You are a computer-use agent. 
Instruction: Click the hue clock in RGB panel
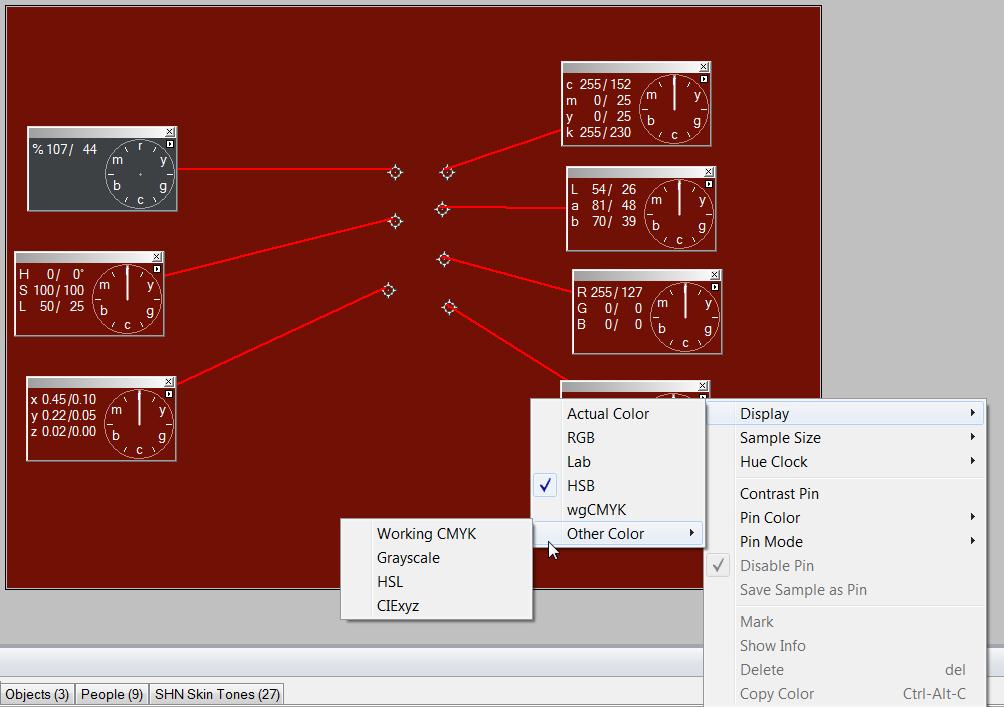coord(685,316)
